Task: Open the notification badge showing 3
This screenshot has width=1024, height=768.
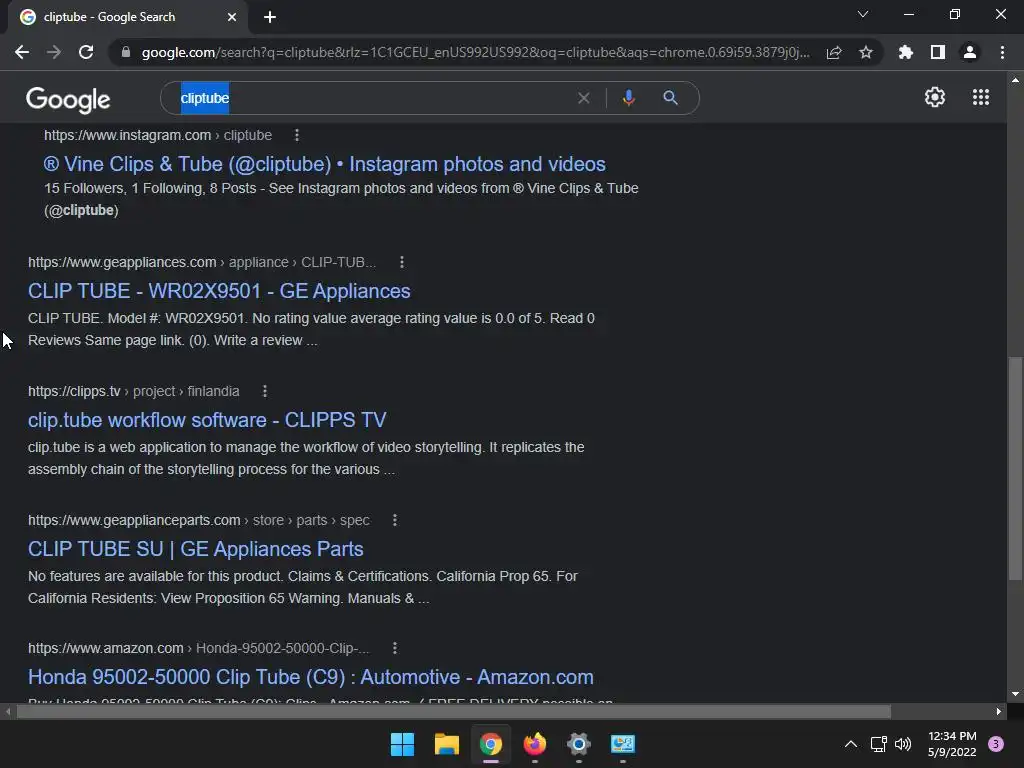Action: (996, 744)
